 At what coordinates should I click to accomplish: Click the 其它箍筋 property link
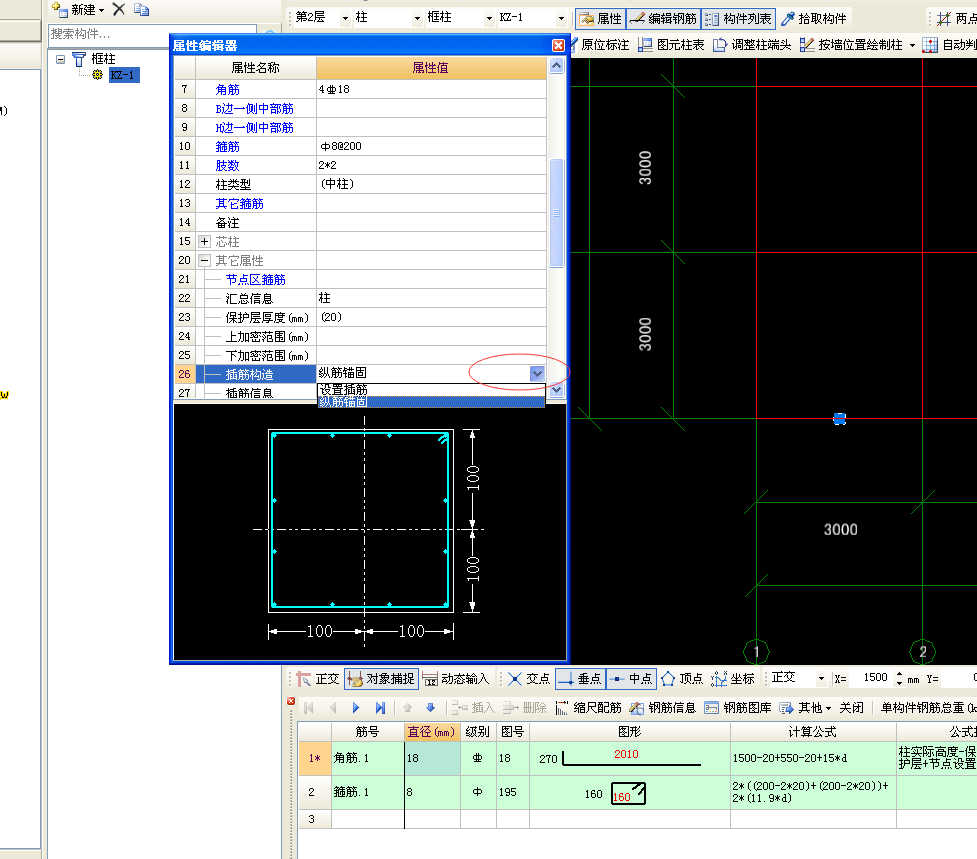click(239, 204)
